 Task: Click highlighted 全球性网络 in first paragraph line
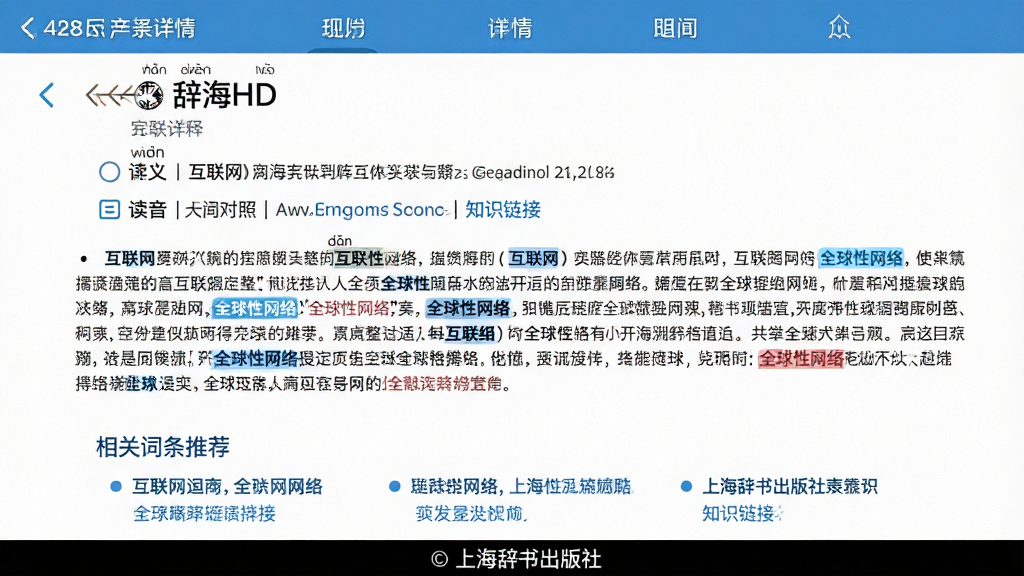point(861,258)
